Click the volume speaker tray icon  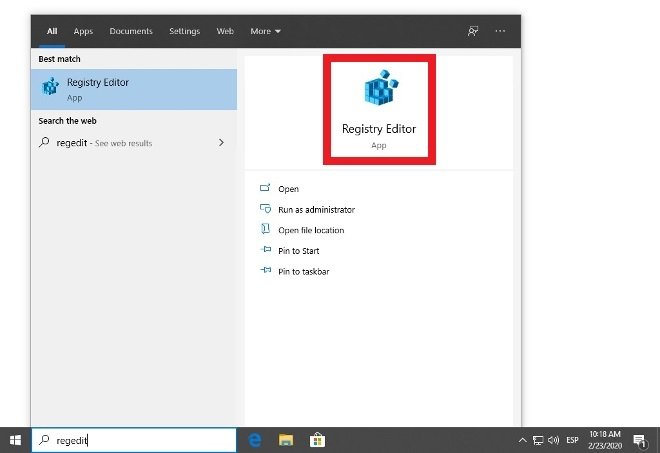pos(554,440)
